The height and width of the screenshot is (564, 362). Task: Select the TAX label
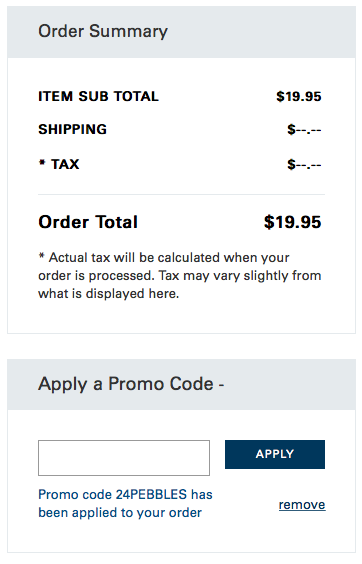pos(65,164)
